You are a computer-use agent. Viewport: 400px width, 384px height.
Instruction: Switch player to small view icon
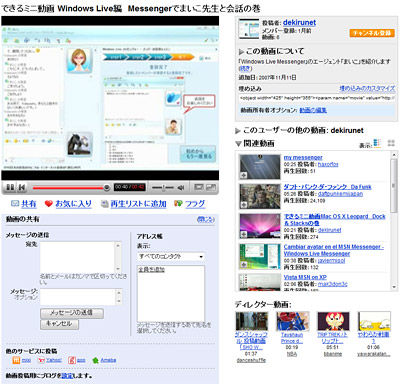(199, 187)
